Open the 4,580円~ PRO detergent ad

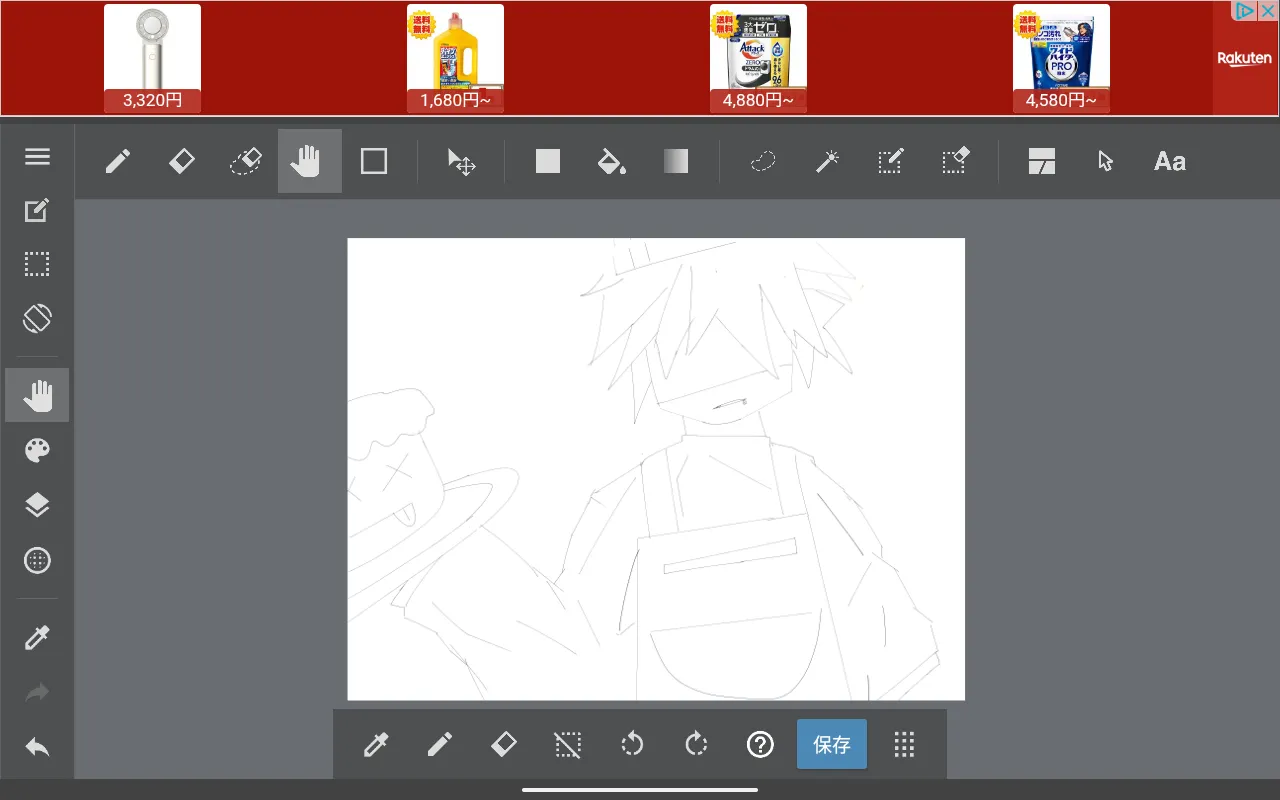[x=1061, y=58]
